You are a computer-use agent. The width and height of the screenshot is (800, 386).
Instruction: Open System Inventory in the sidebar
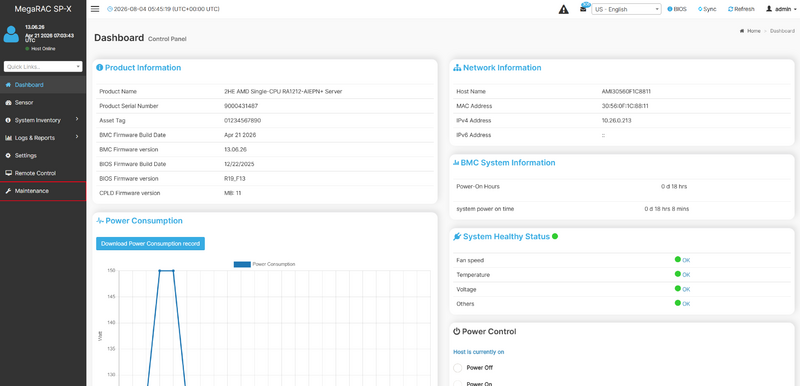pos(43,120)
